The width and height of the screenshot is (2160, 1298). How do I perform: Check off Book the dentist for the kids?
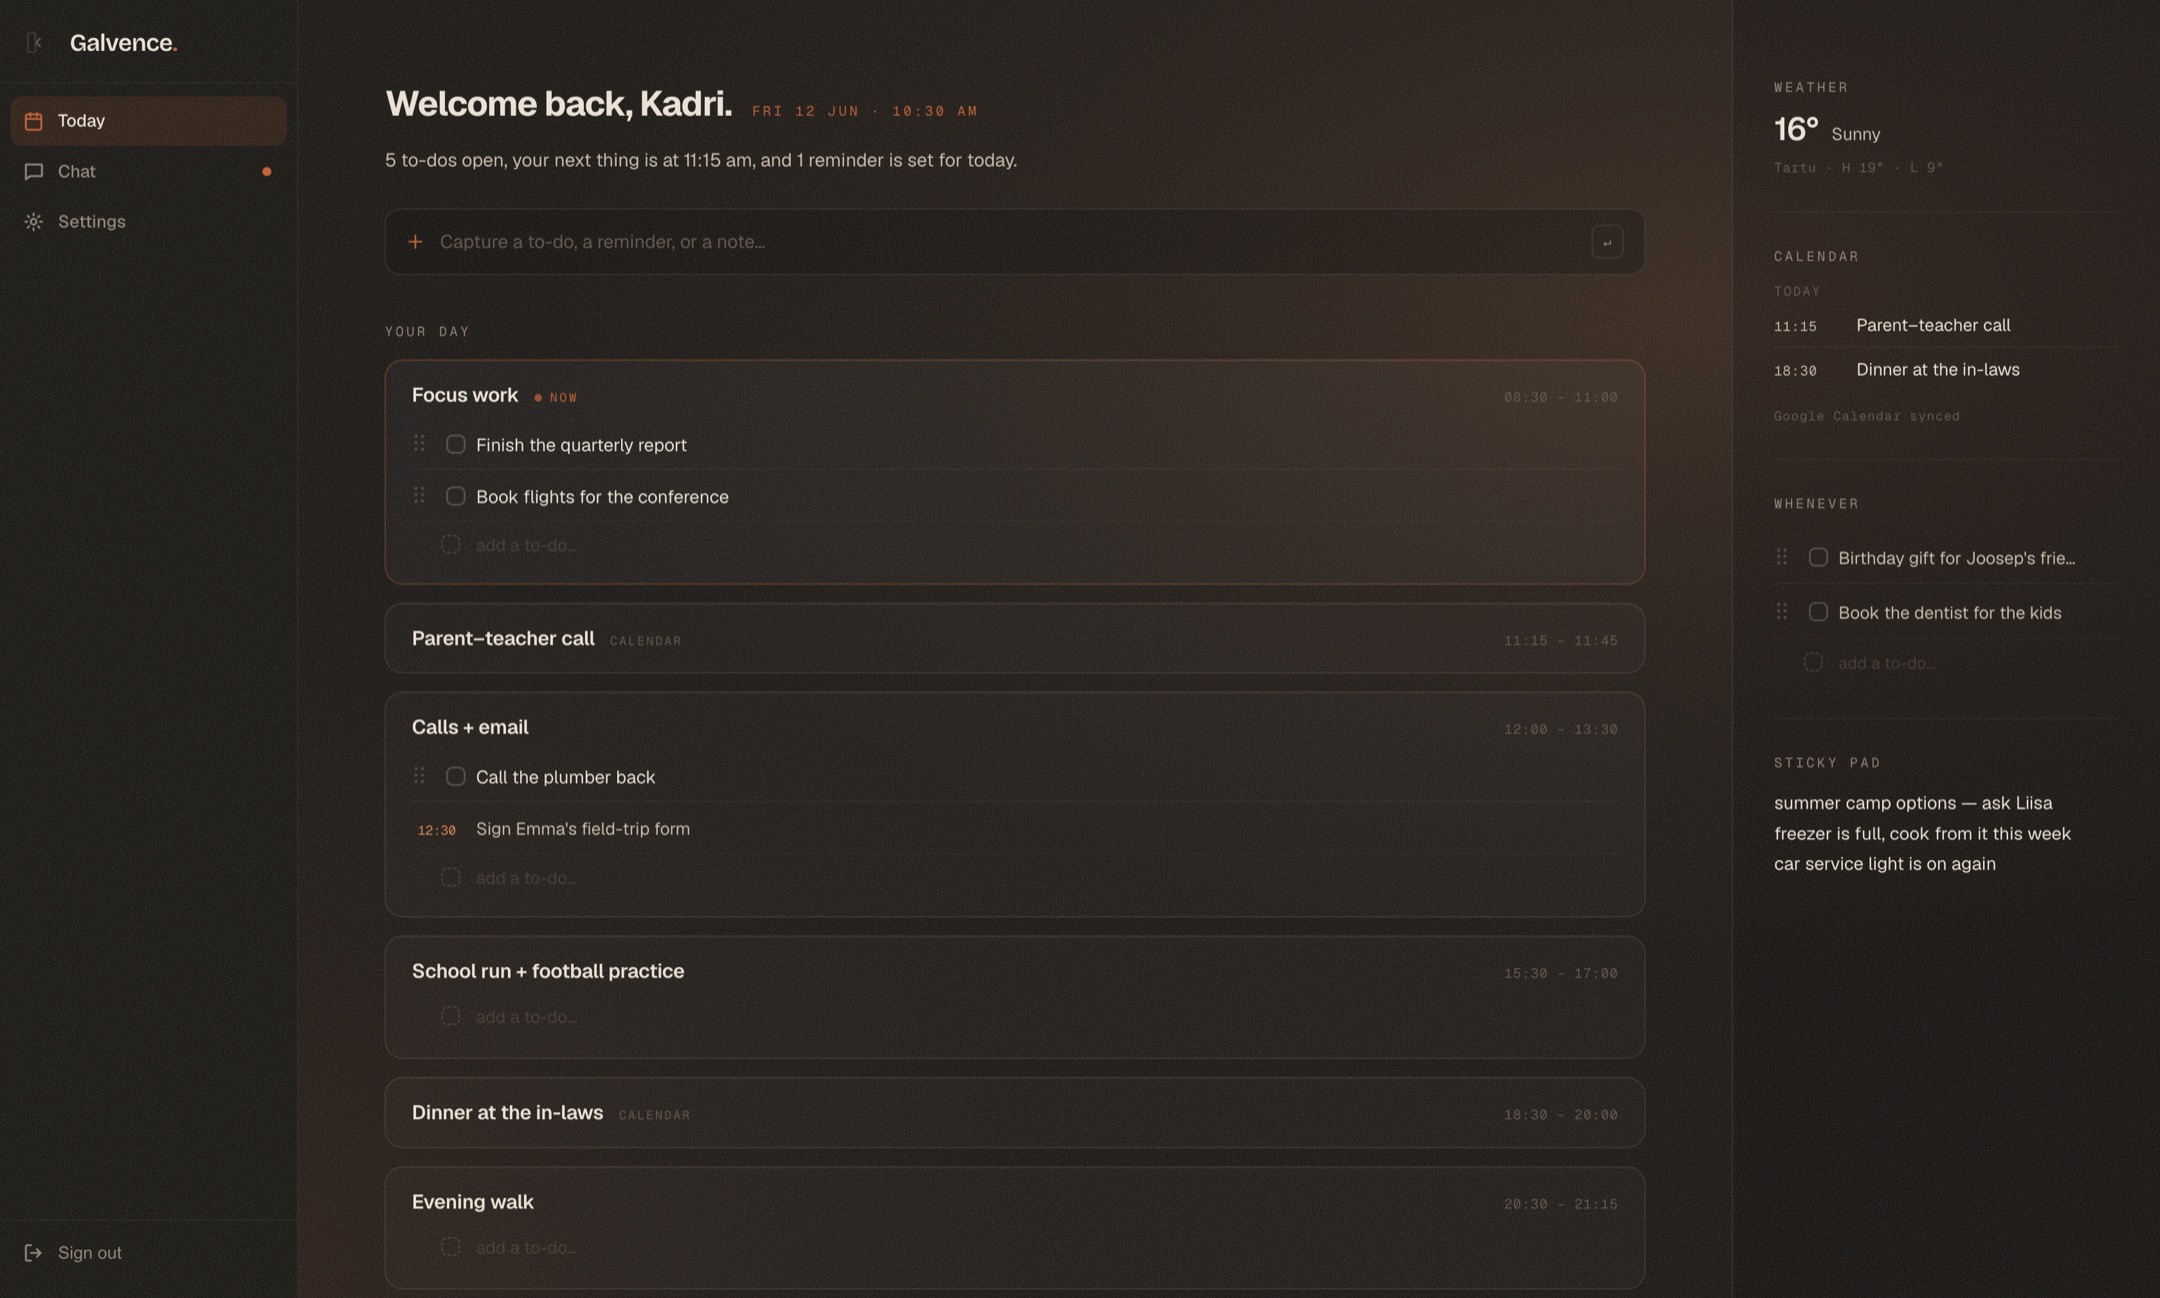(1817, 611)
